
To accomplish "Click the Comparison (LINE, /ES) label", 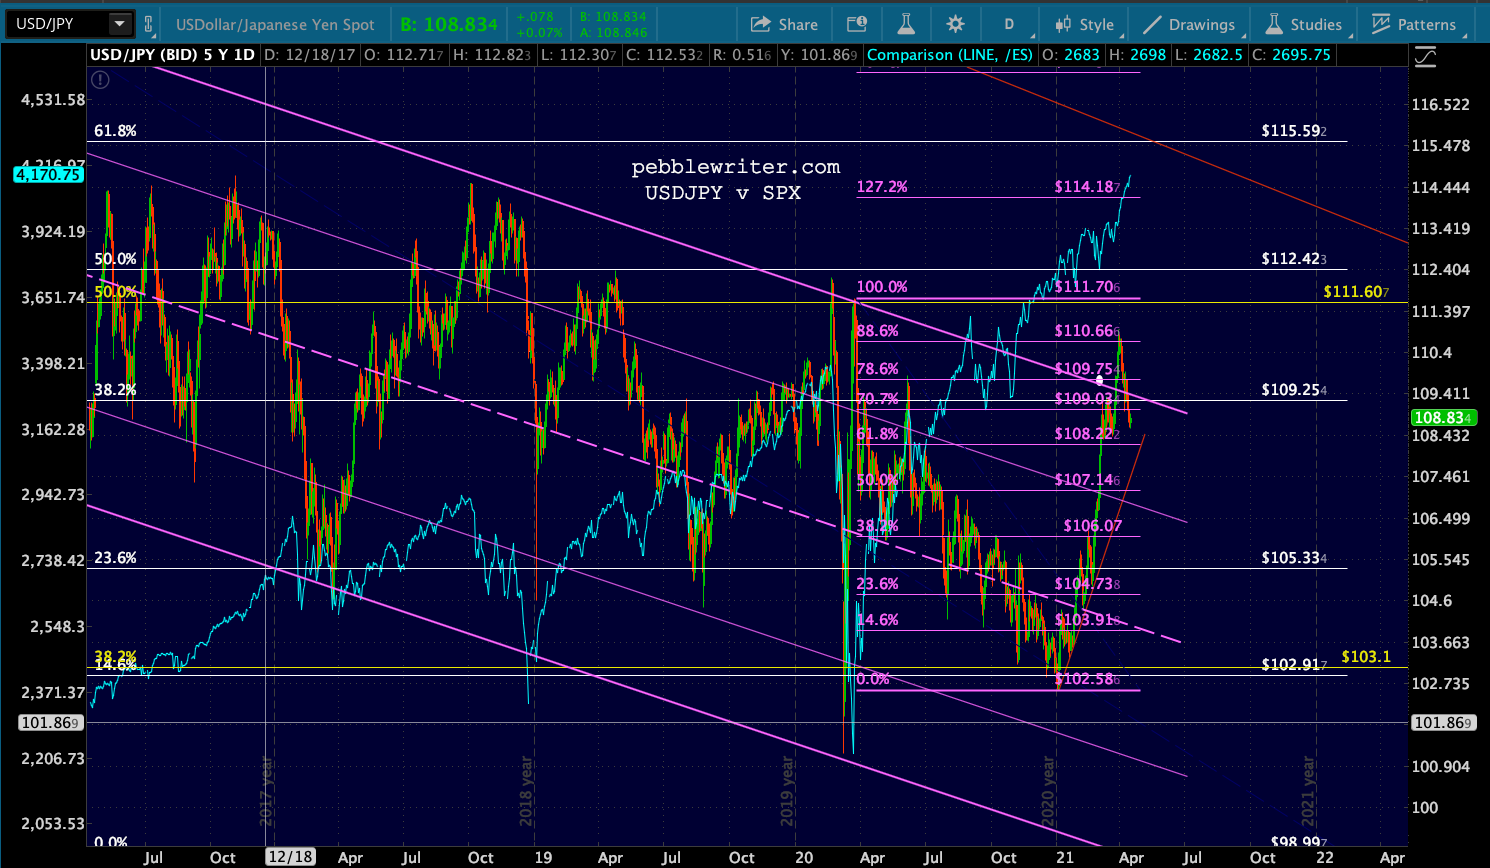I will [950, 54].
